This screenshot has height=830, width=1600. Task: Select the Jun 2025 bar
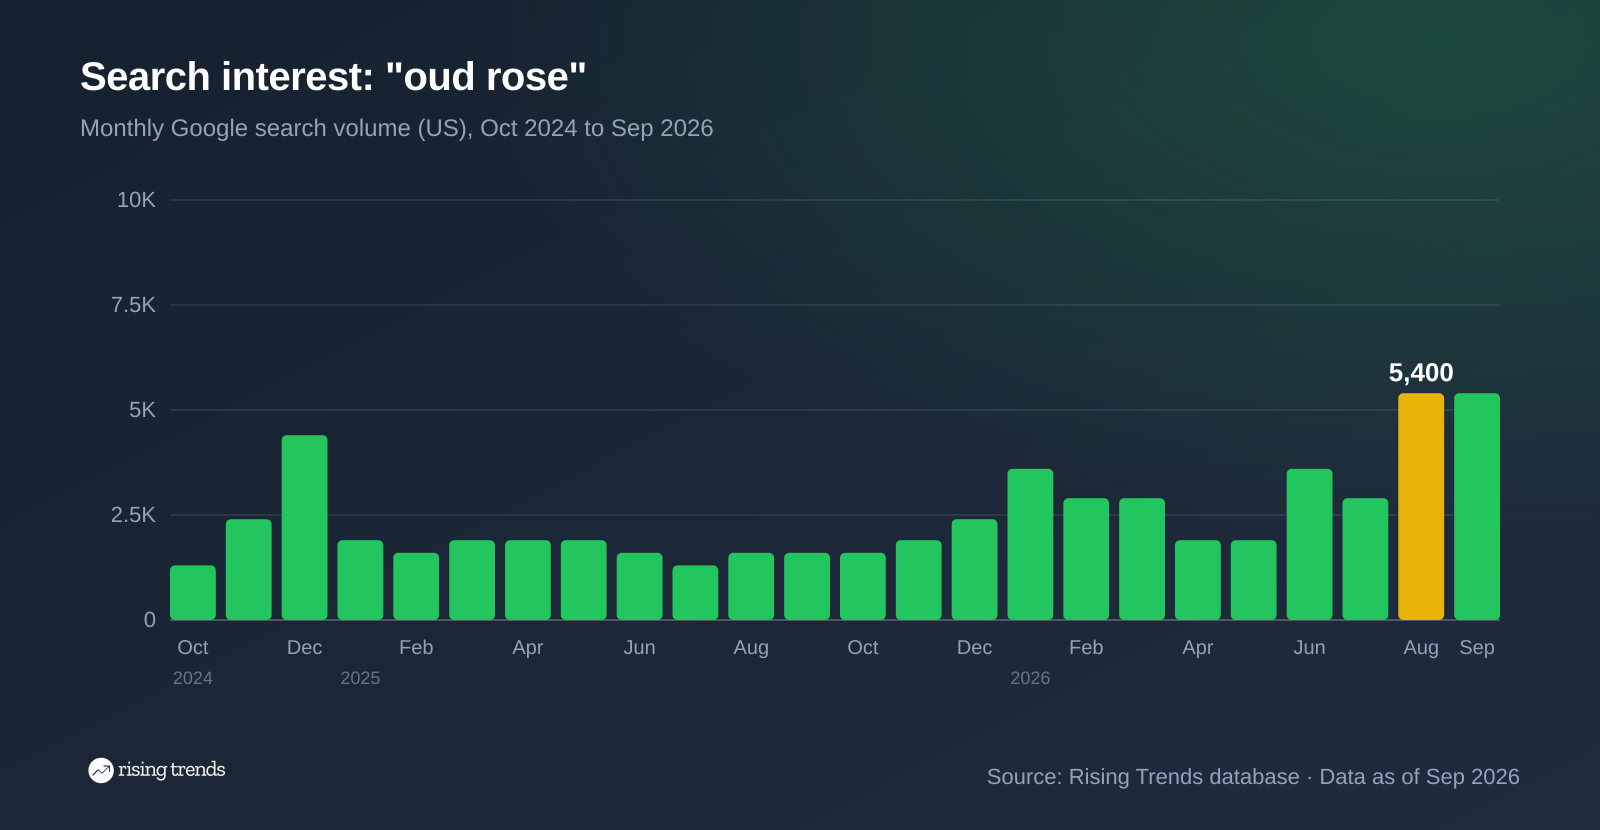point(640,587)
